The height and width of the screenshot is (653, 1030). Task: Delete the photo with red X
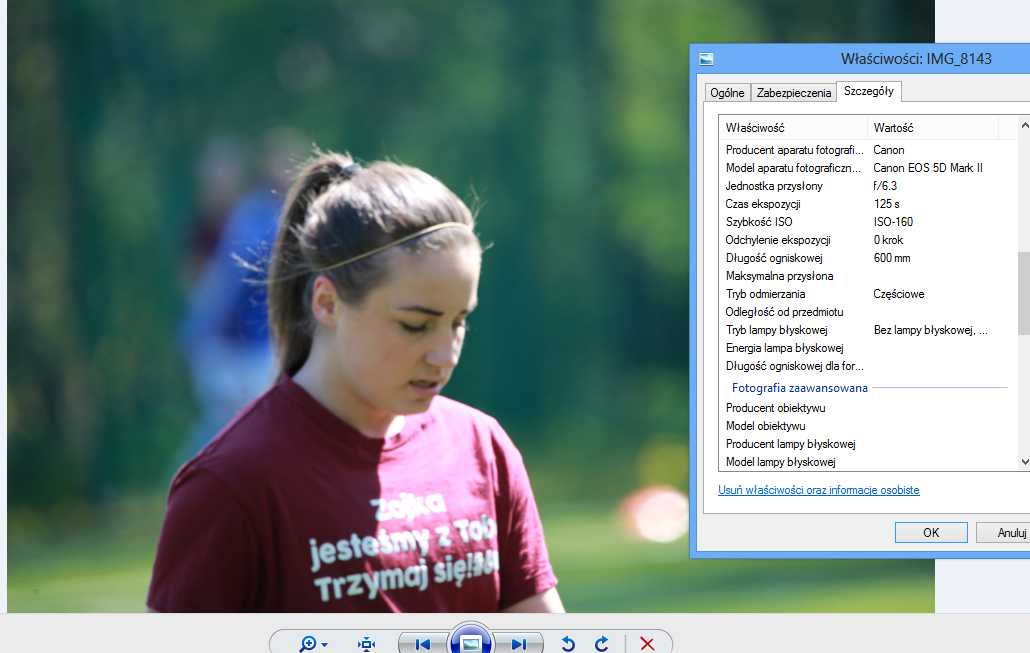tap(647, 644)
